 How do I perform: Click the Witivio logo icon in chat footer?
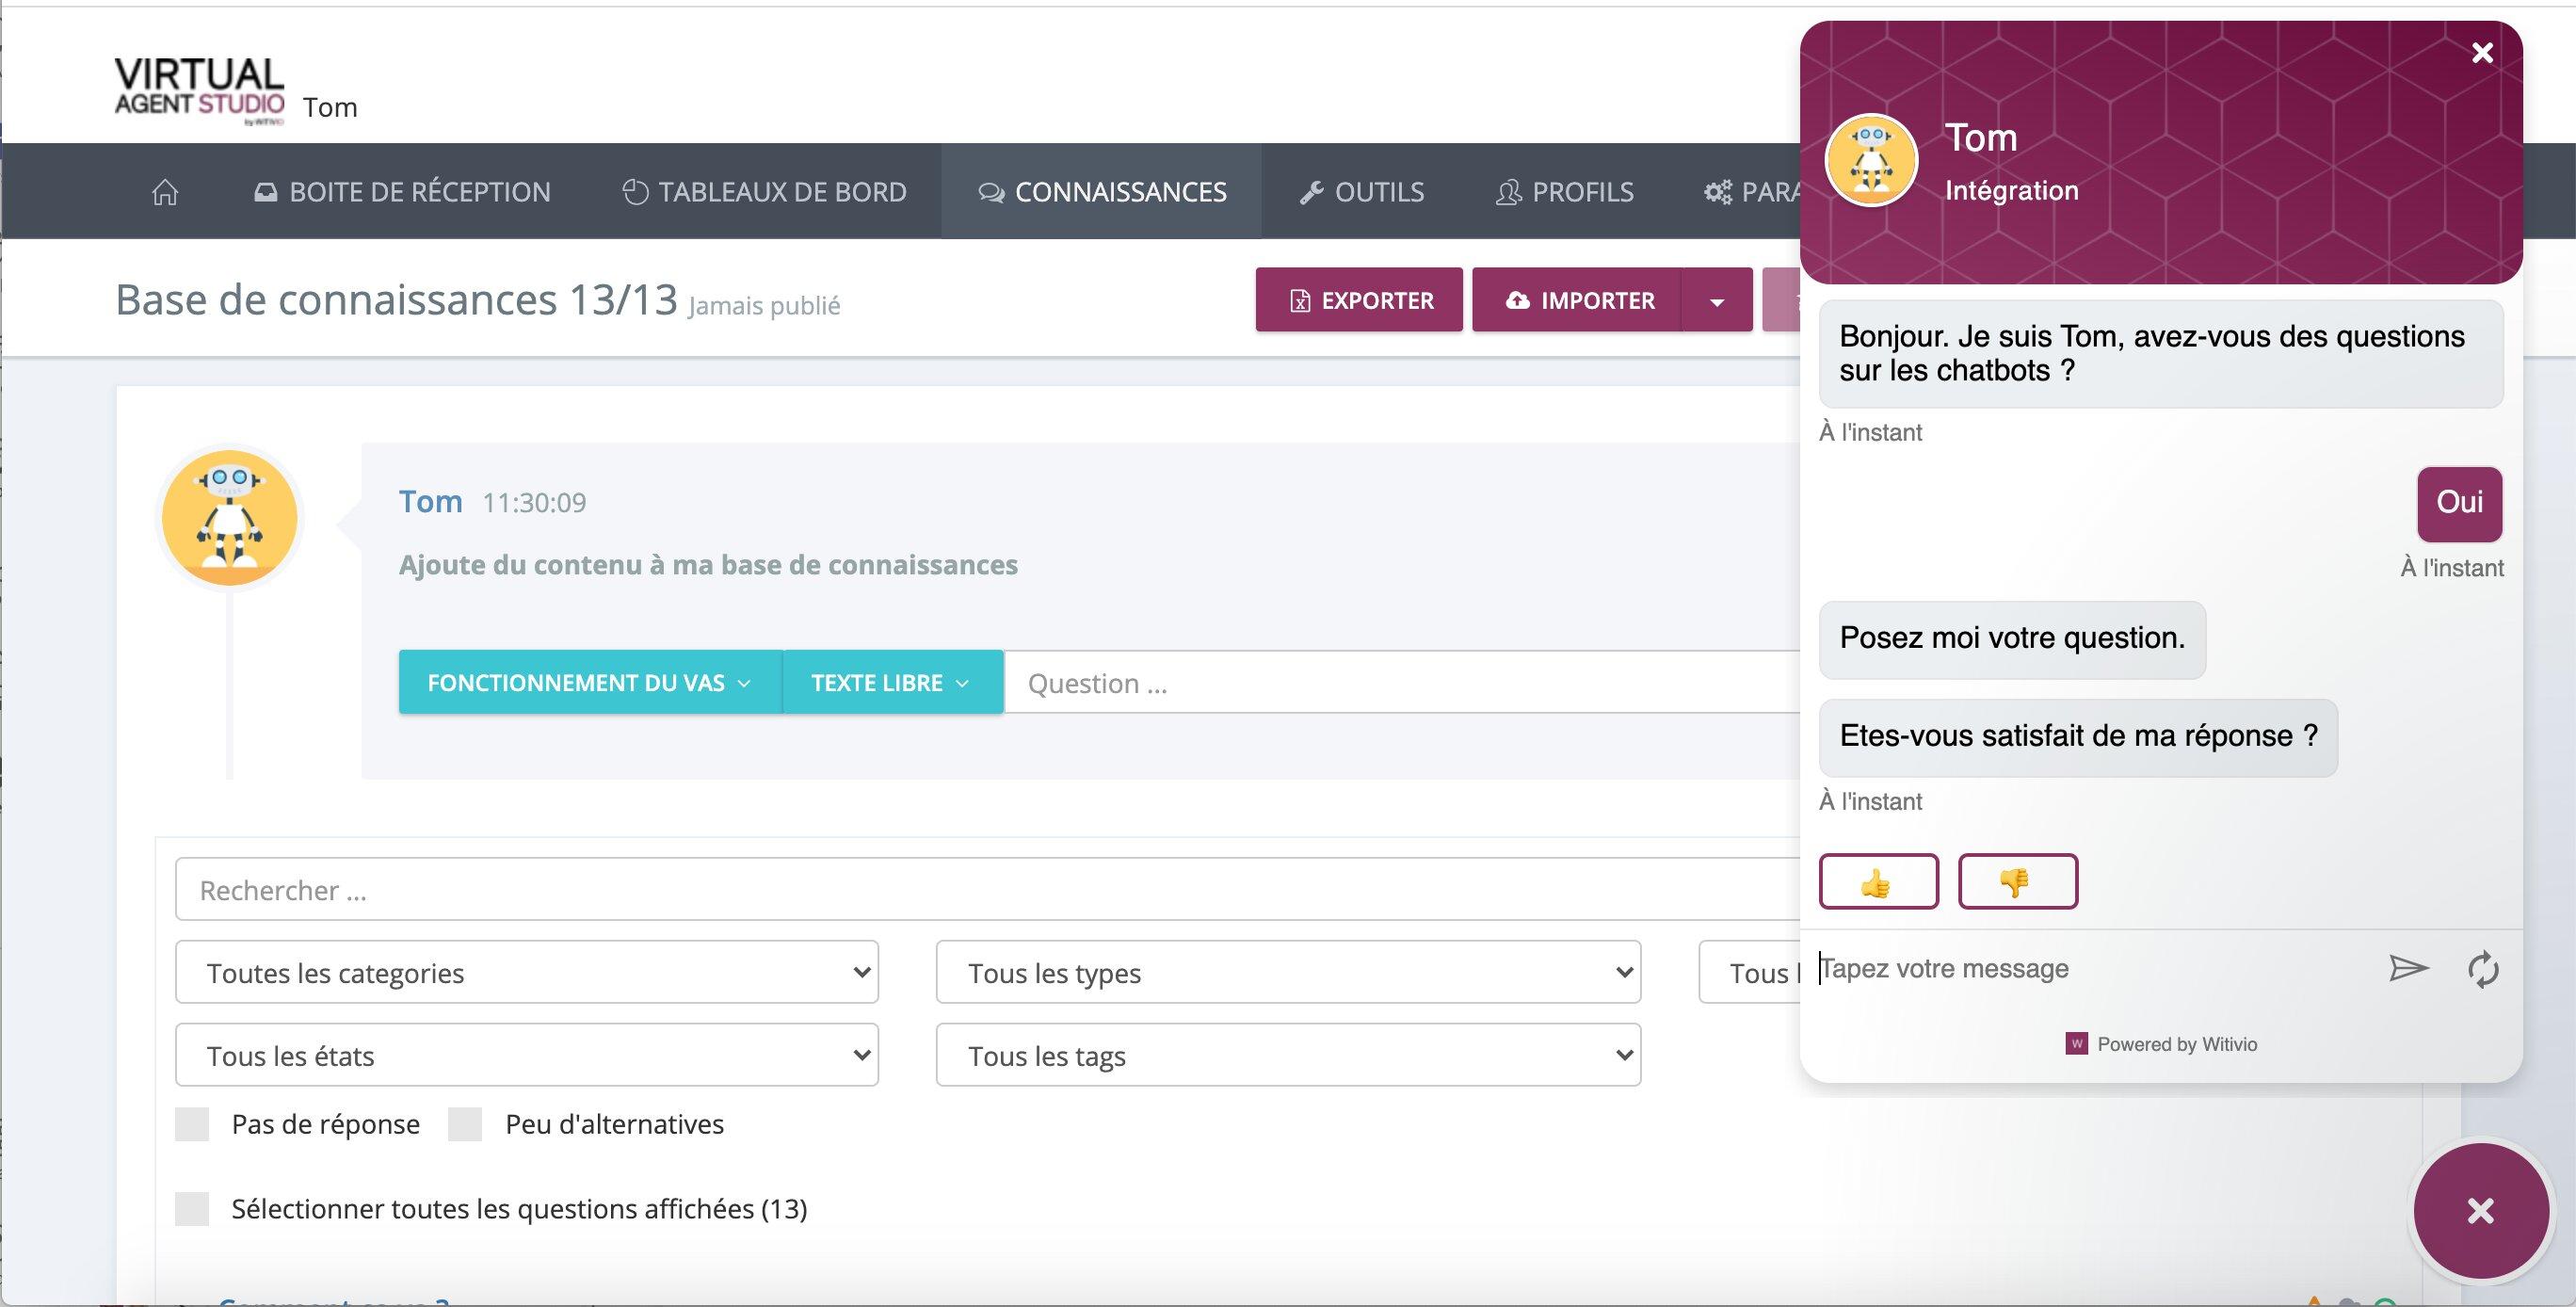(x=2076, y=1044)
